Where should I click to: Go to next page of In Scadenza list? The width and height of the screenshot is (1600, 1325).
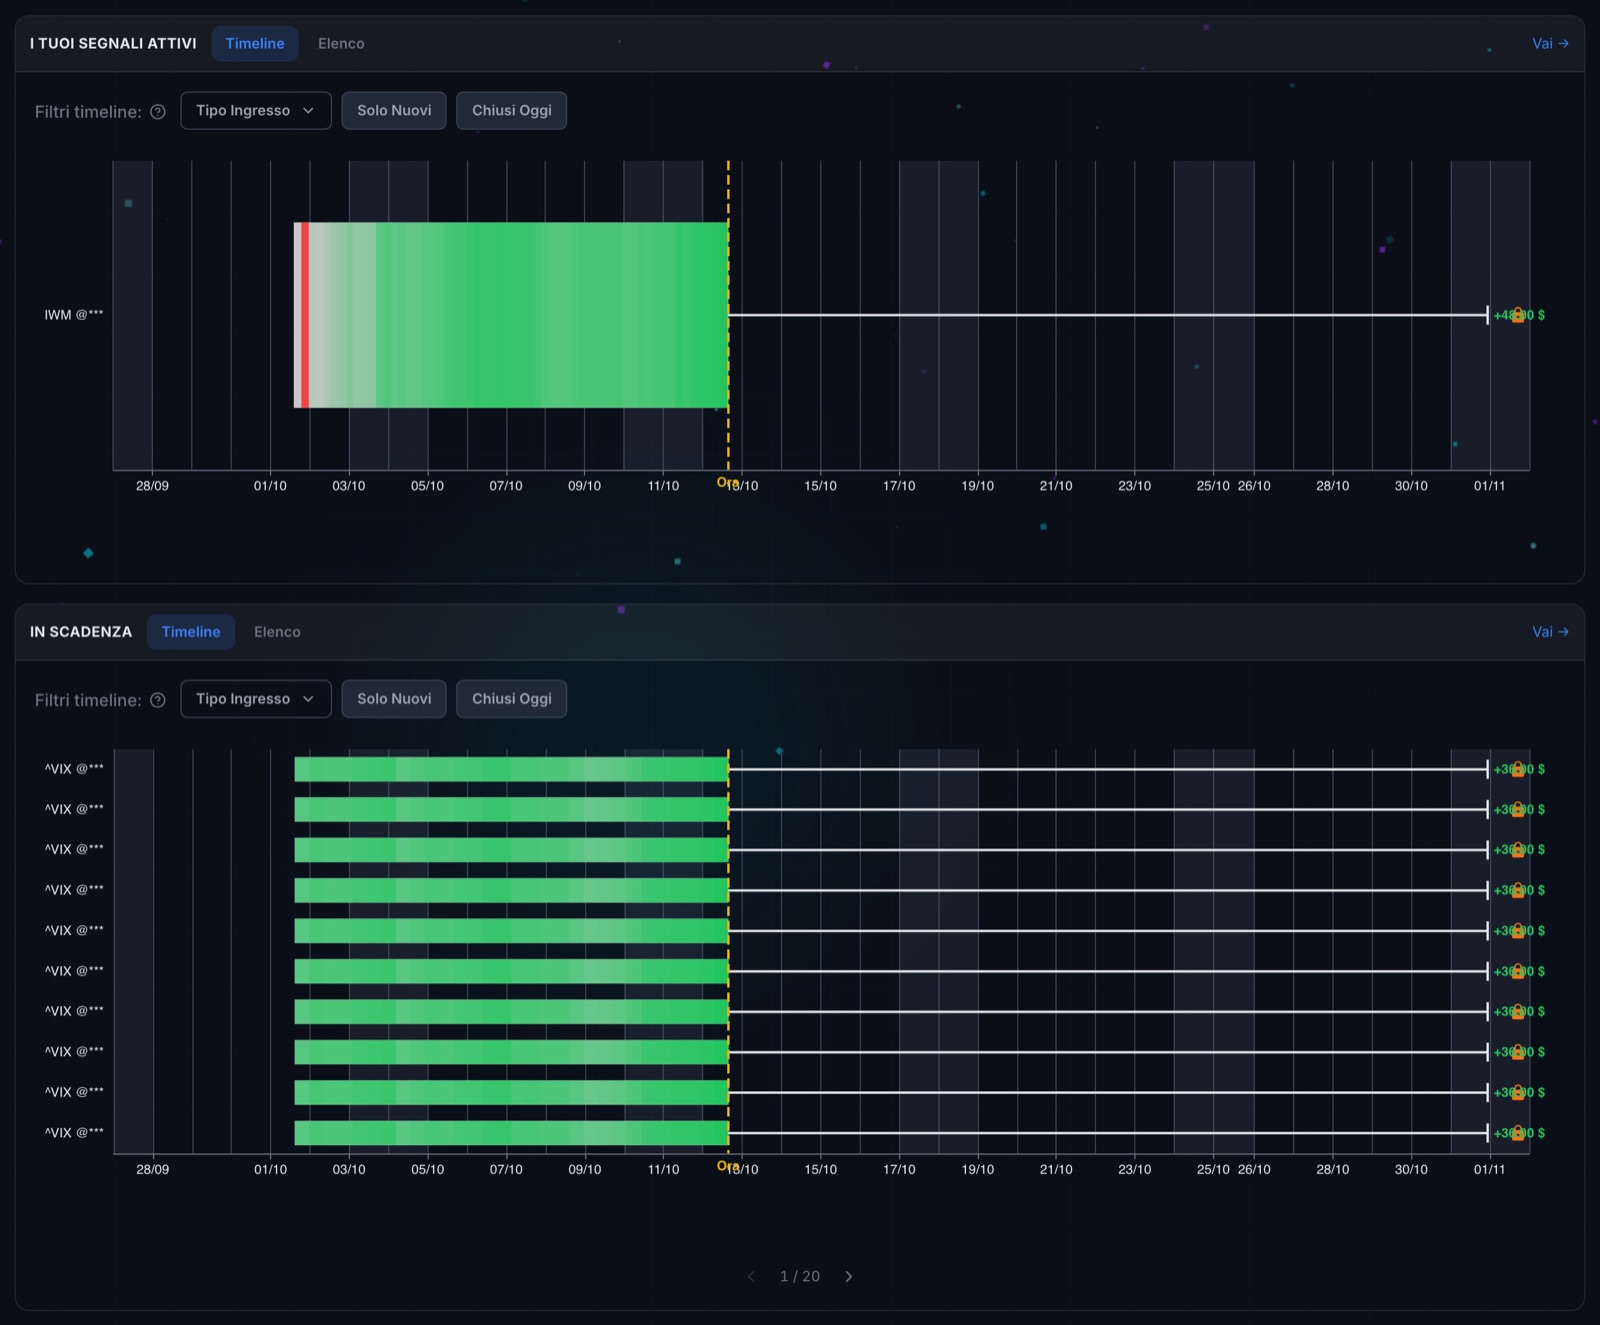(848, 1276)
